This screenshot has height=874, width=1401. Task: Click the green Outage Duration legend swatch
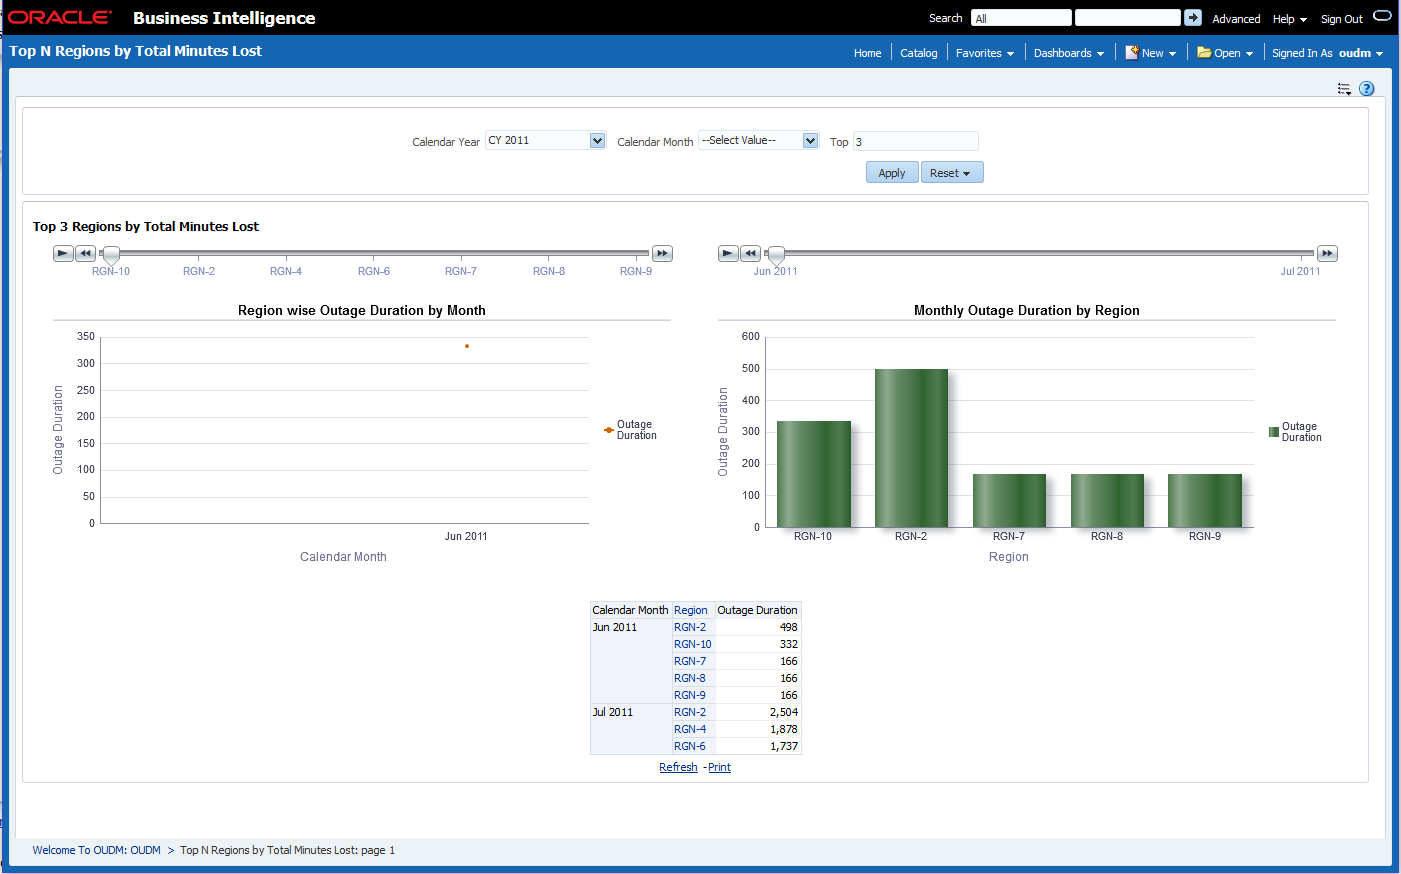(1274, 432)
